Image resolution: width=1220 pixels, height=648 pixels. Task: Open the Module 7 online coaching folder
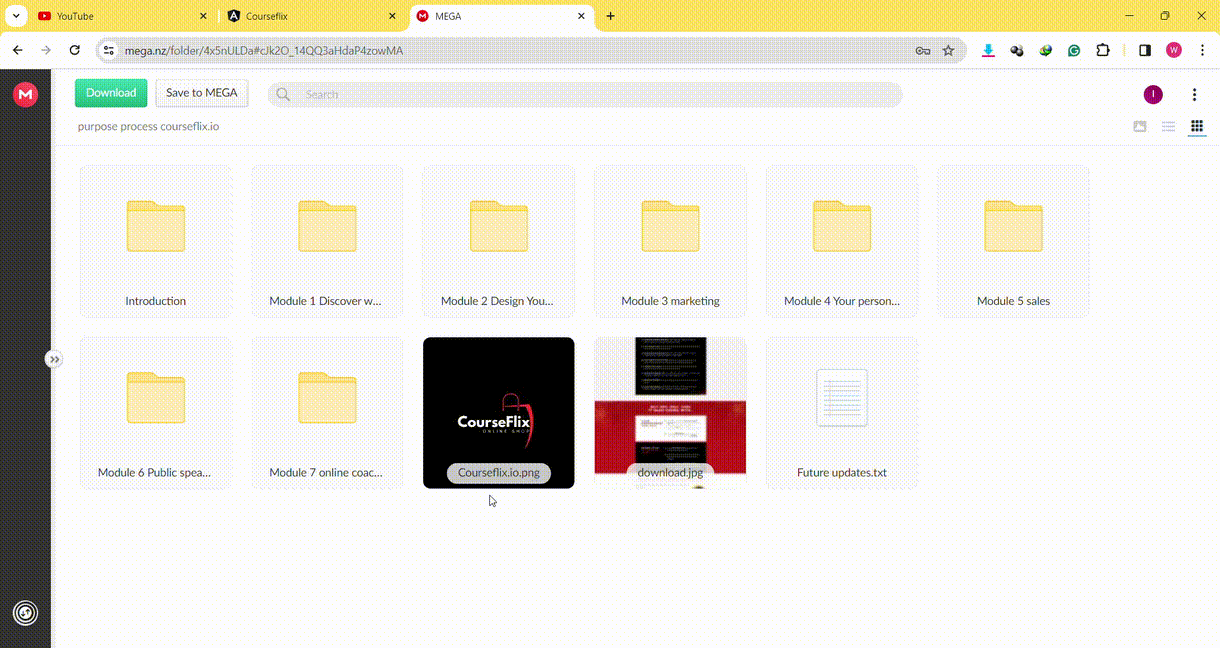pyautogui.click(x=327, y=413)
